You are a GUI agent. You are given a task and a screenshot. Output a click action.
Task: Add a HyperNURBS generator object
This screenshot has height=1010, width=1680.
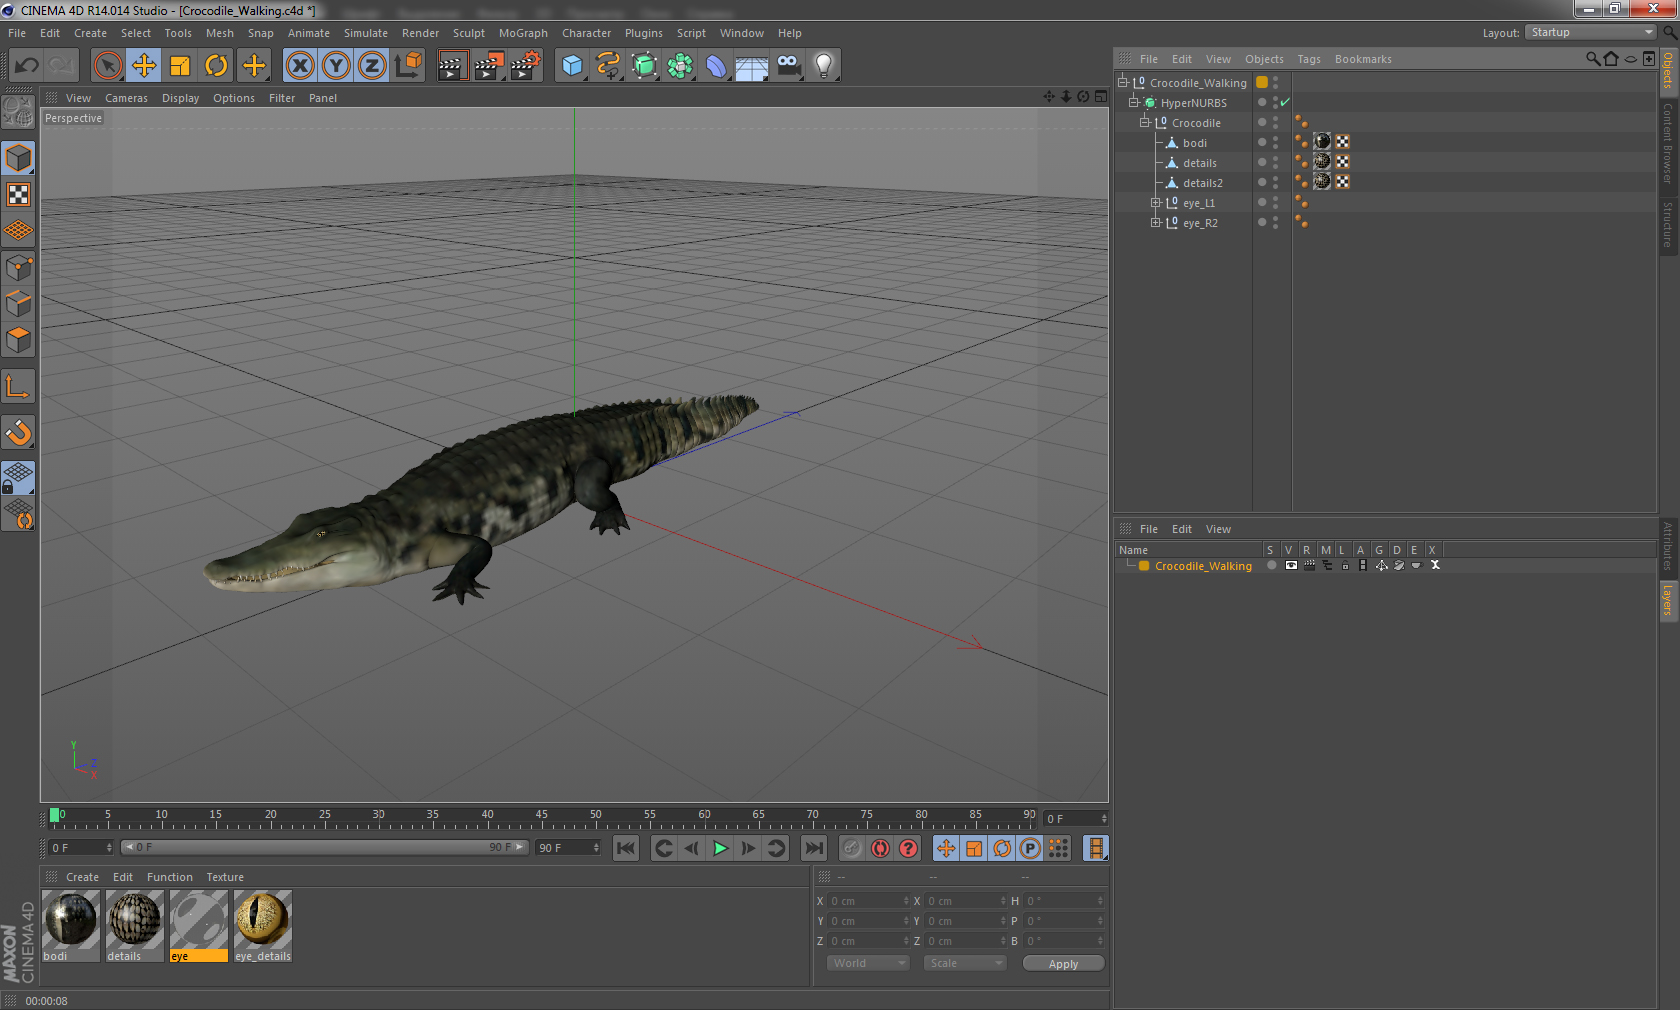(x=644, y=66)
